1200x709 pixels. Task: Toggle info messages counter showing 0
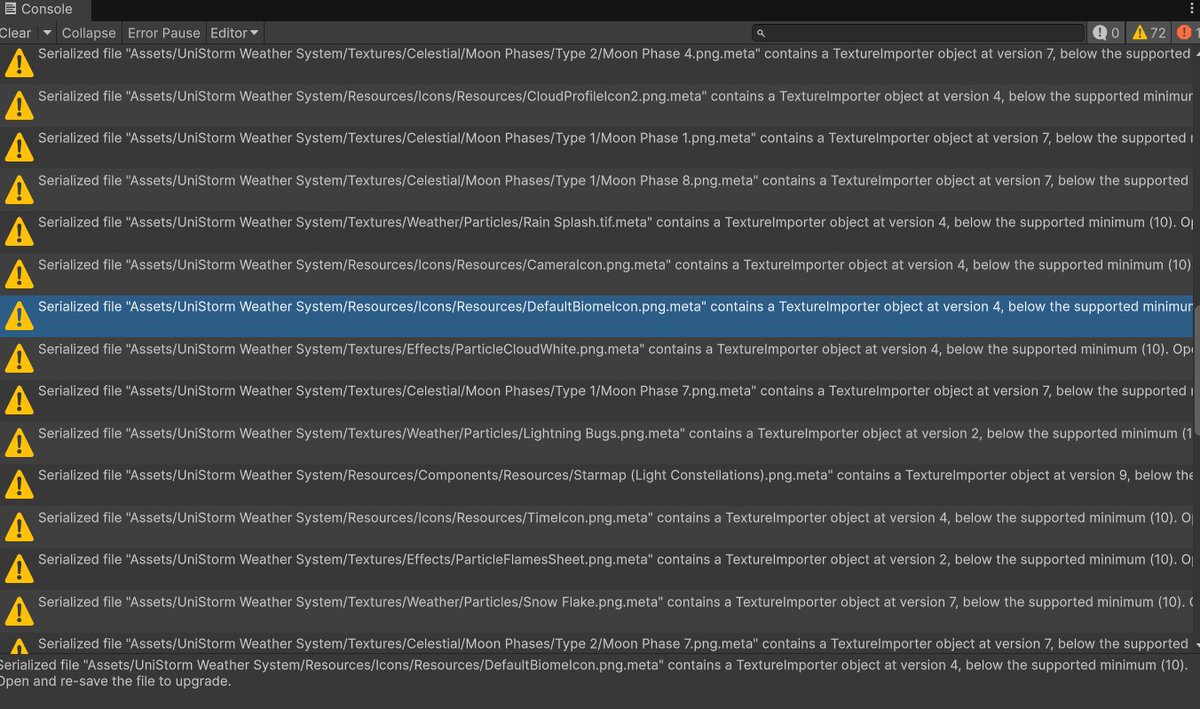[x=1106, y=33]
